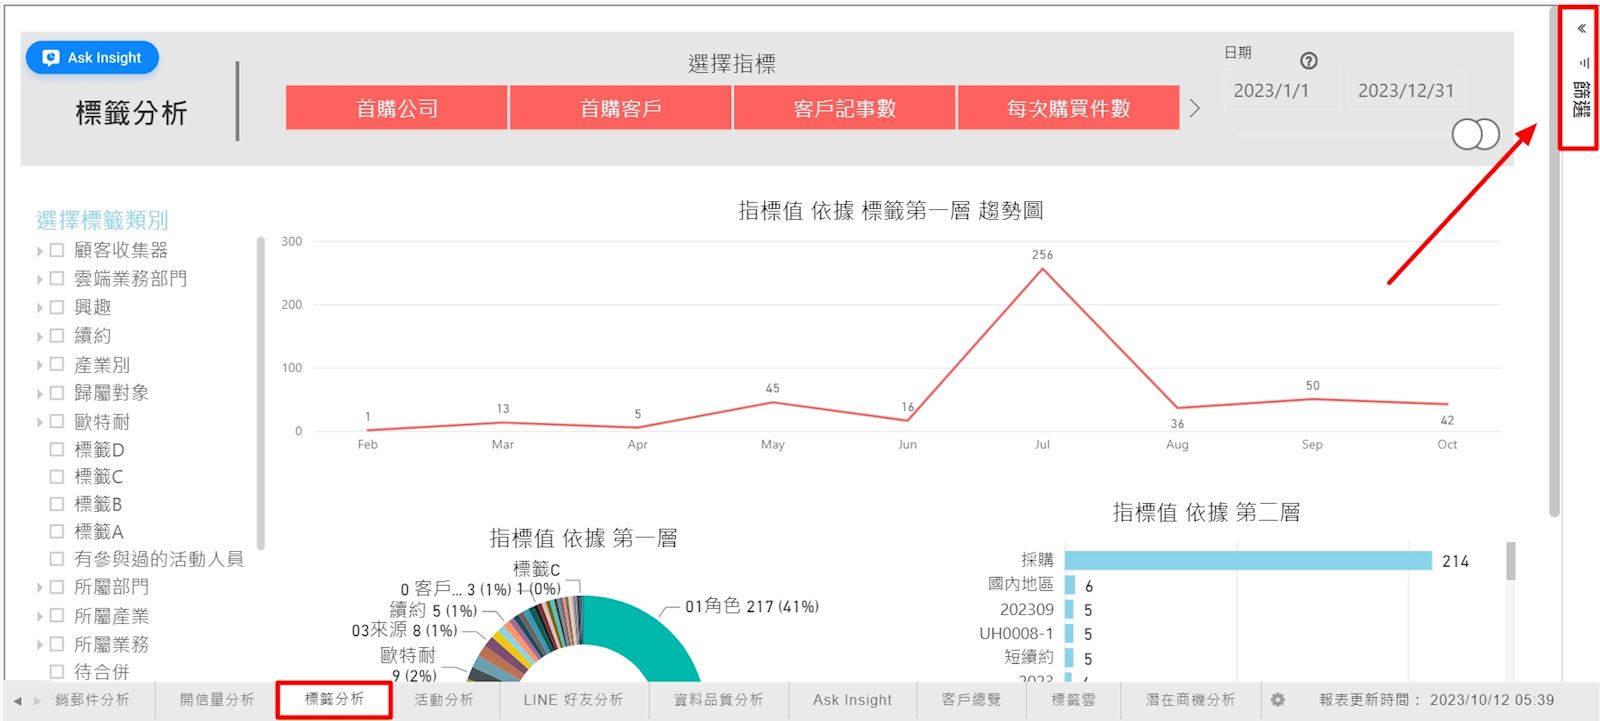Expand the 所屬部門 tree node

(40, 587)
